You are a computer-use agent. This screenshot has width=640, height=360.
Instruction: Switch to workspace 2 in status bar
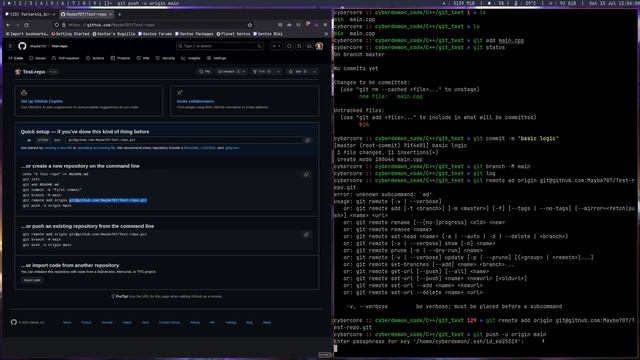click(x=20, y=3)
